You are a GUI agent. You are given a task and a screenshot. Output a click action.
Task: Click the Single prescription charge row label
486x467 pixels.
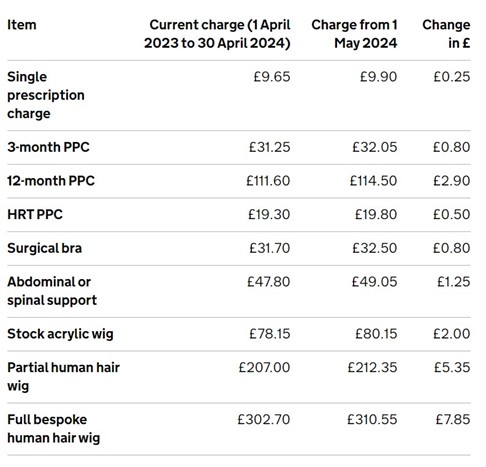(46, 95)
